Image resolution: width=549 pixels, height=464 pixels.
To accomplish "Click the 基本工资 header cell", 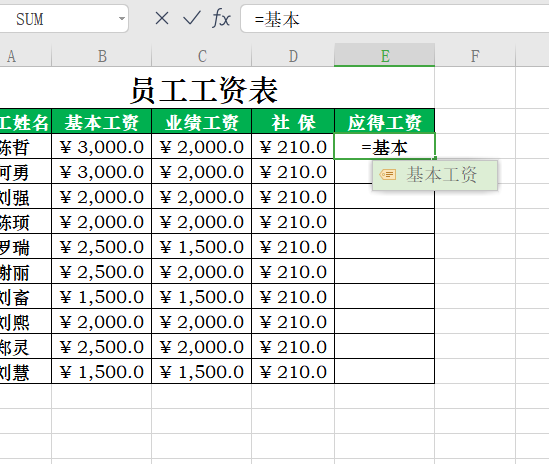I will [x=102, y=122].
